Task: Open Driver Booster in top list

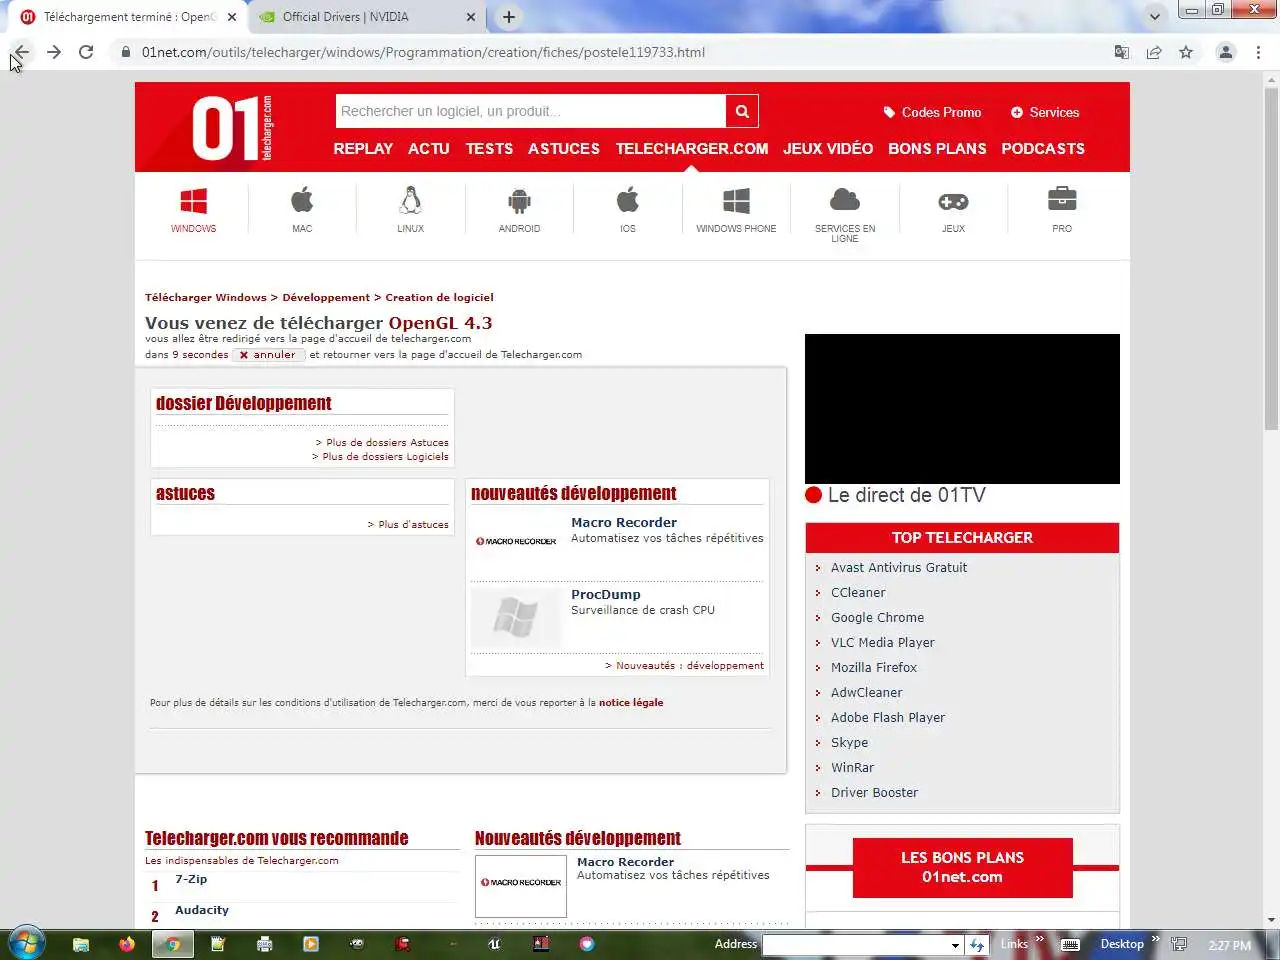Action: [874, 792]
